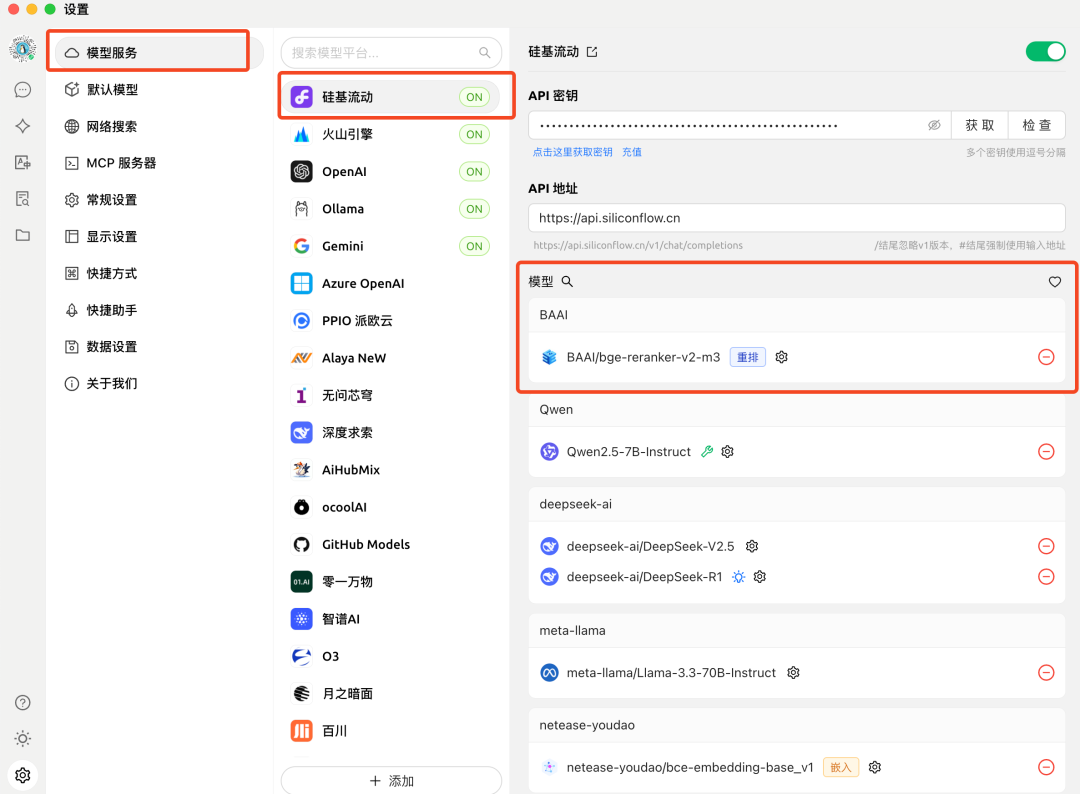
Task: Remove deepseek-ai/DeepSeek-V2.5 with the minus button
Action: (x=1046, y=546)
